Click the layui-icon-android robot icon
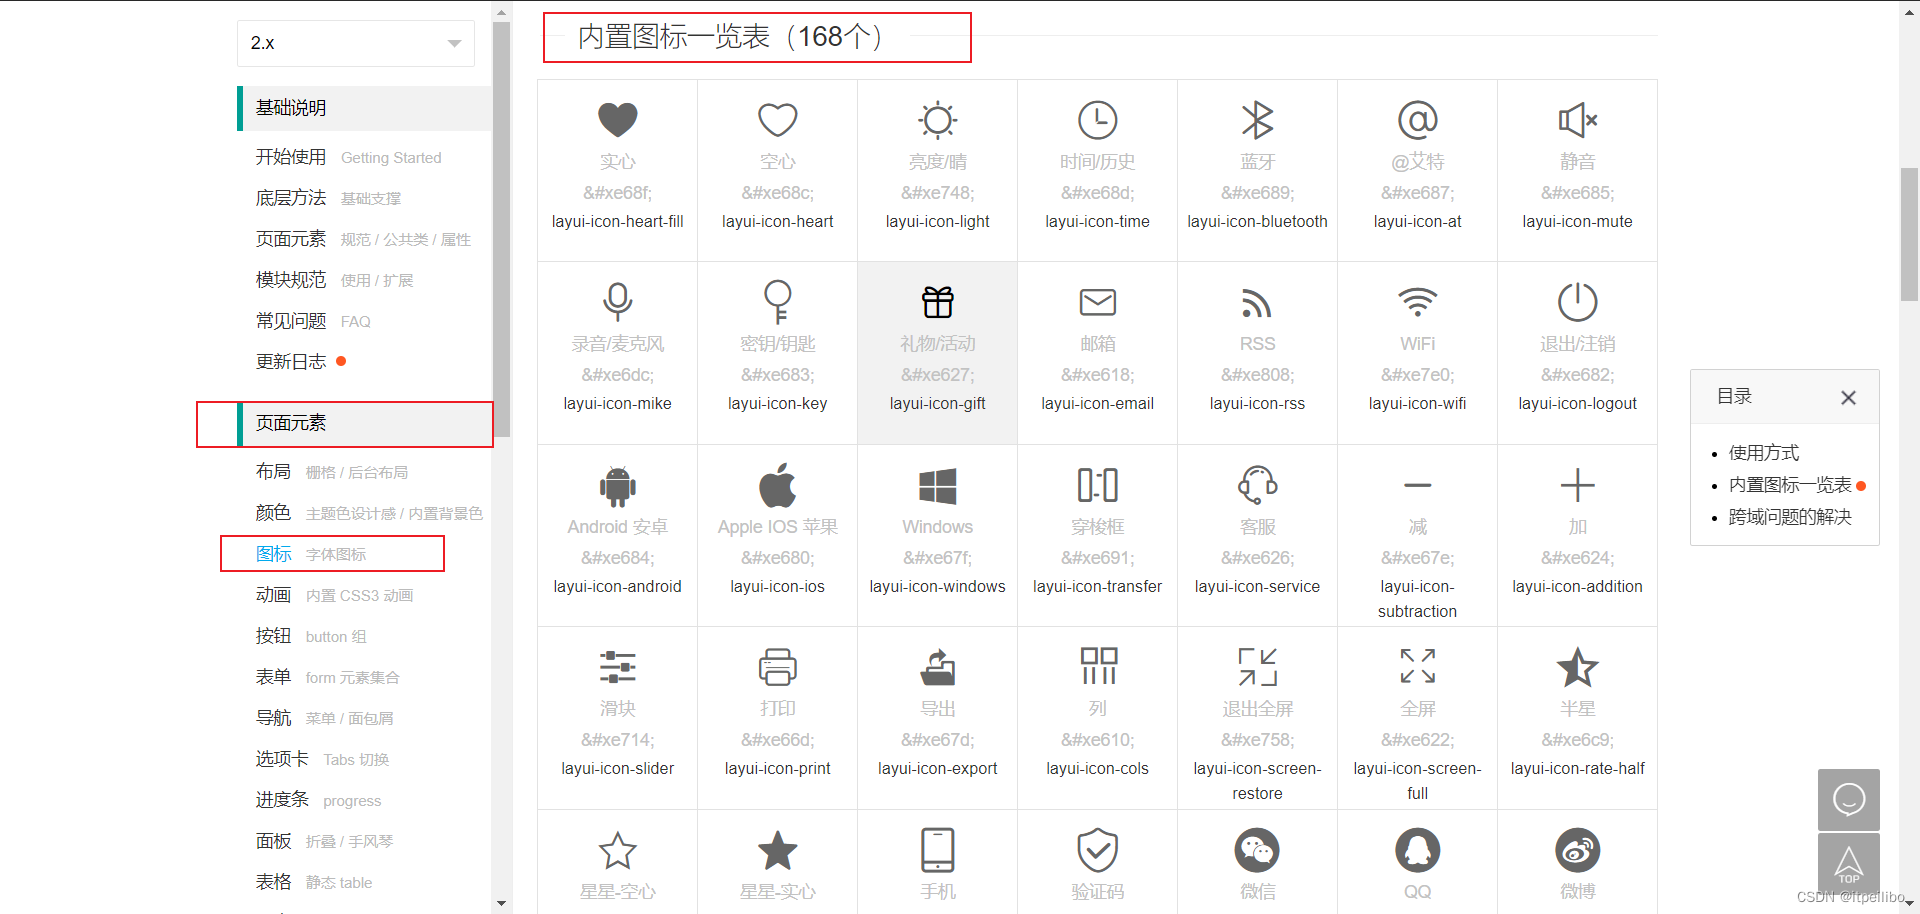This screenshot has width=1920, height=914. pyautogui.click(x=617, y=487)
